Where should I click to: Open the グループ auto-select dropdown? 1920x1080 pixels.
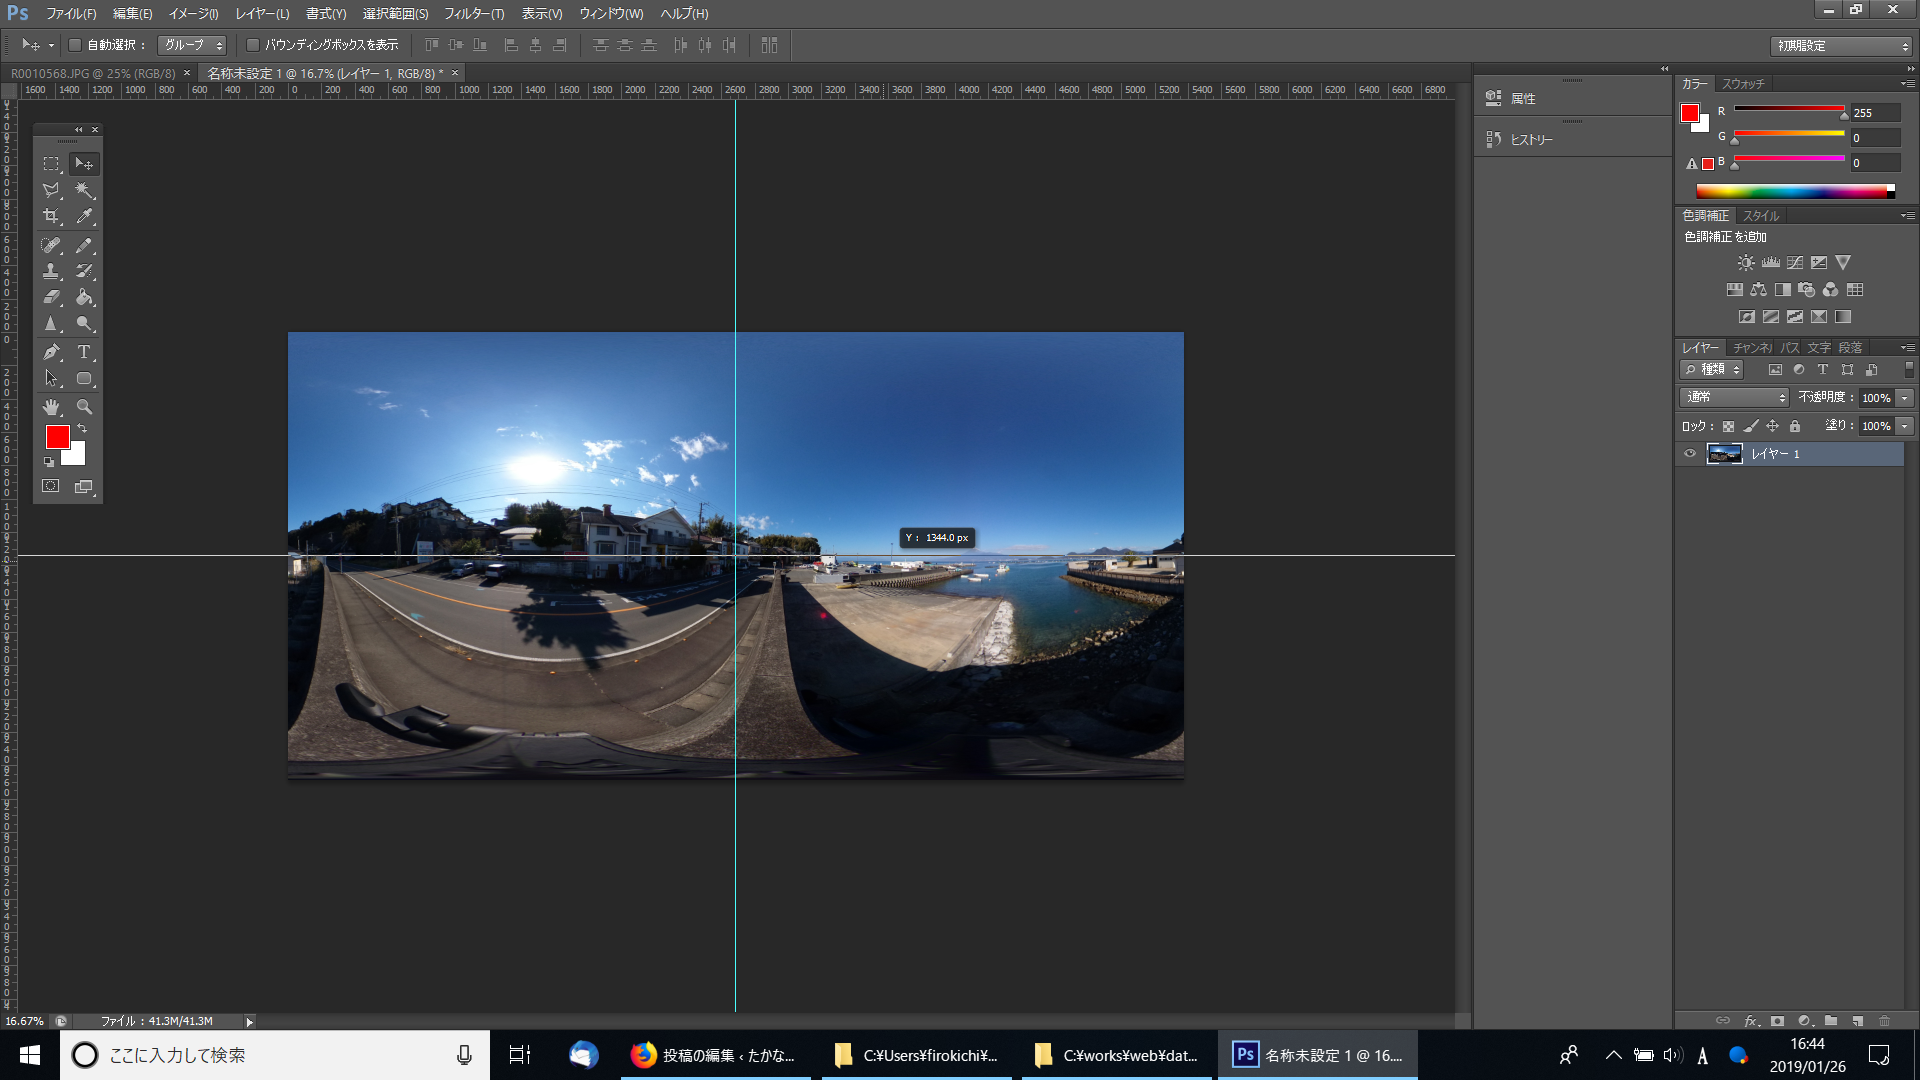[193, 45]
